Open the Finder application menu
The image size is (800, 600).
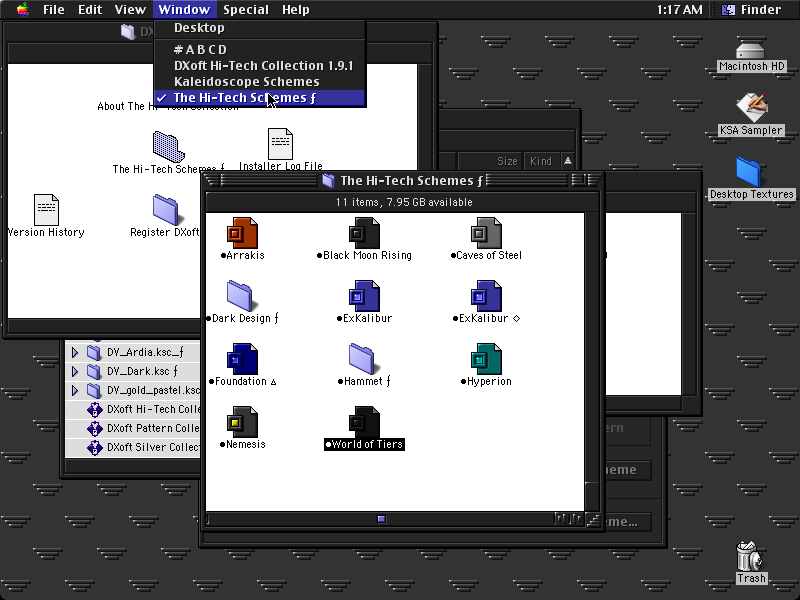tap(752, 10)
